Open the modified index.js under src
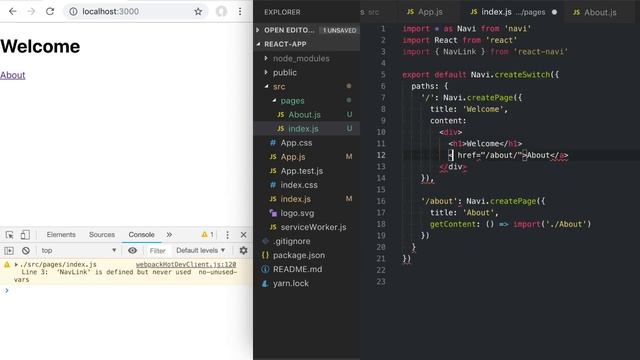The height and width of the screenshot is (360, 640). [x=296, y=199]
